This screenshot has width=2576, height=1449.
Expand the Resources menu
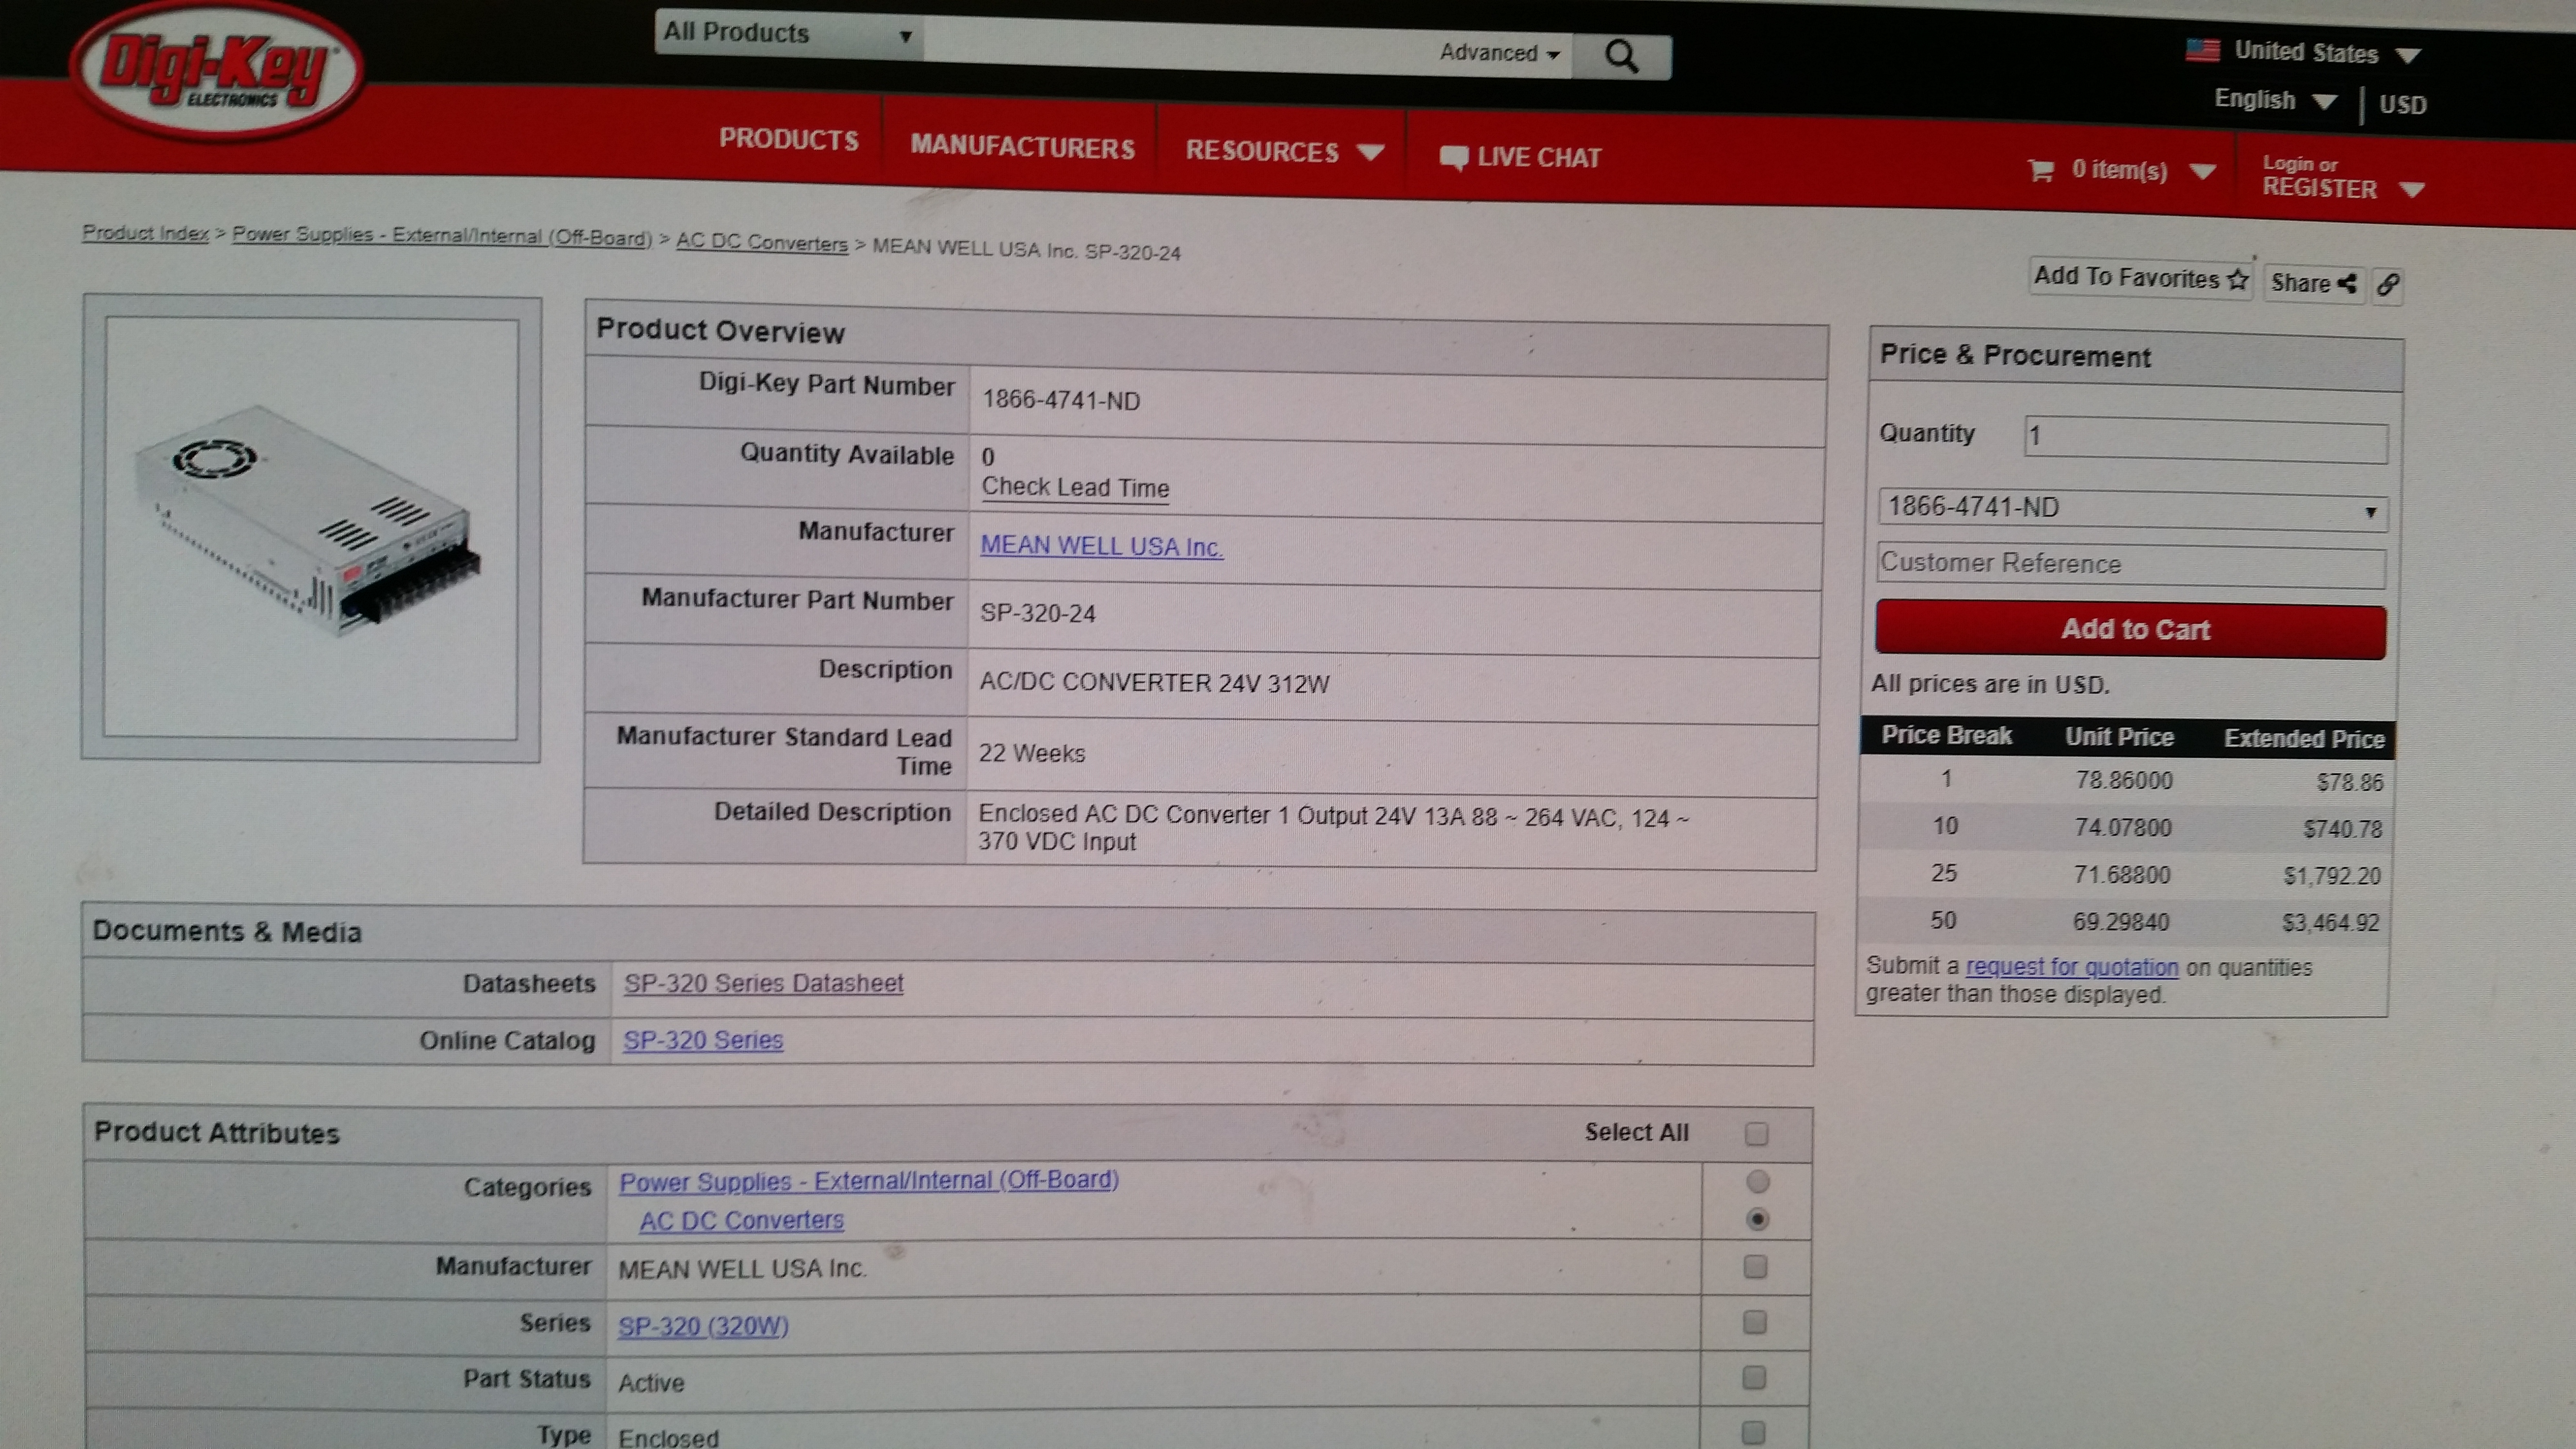1284,152
